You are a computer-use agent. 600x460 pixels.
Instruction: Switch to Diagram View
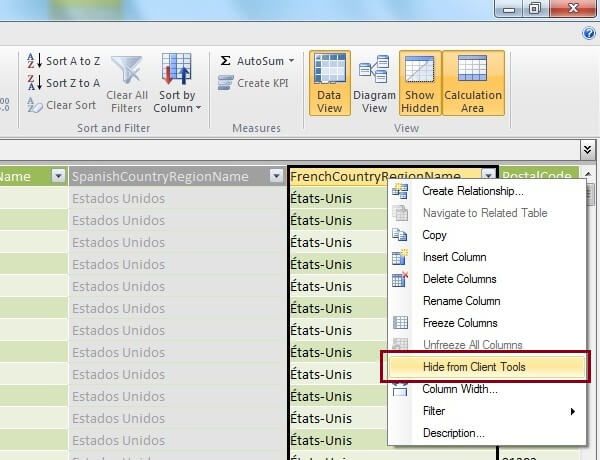pos(374,84)
